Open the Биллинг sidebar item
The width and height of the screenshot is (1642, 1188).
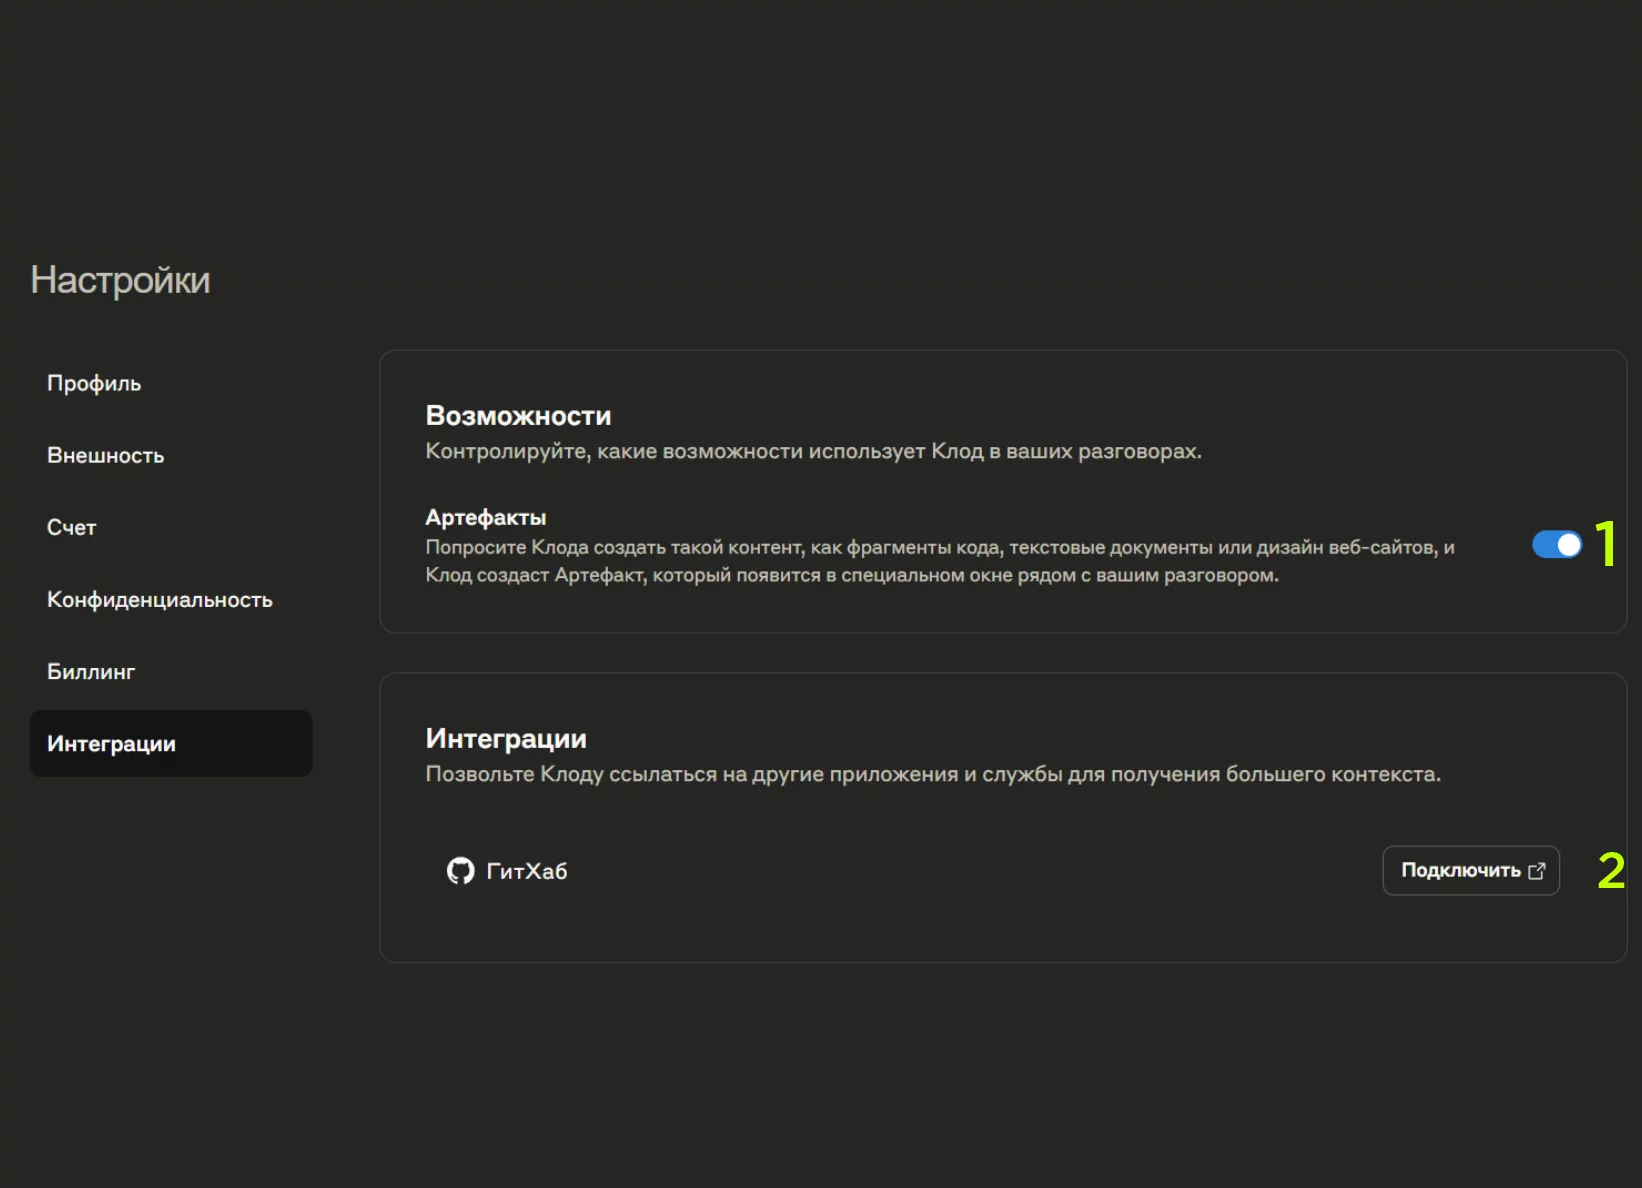coord(91,672)
